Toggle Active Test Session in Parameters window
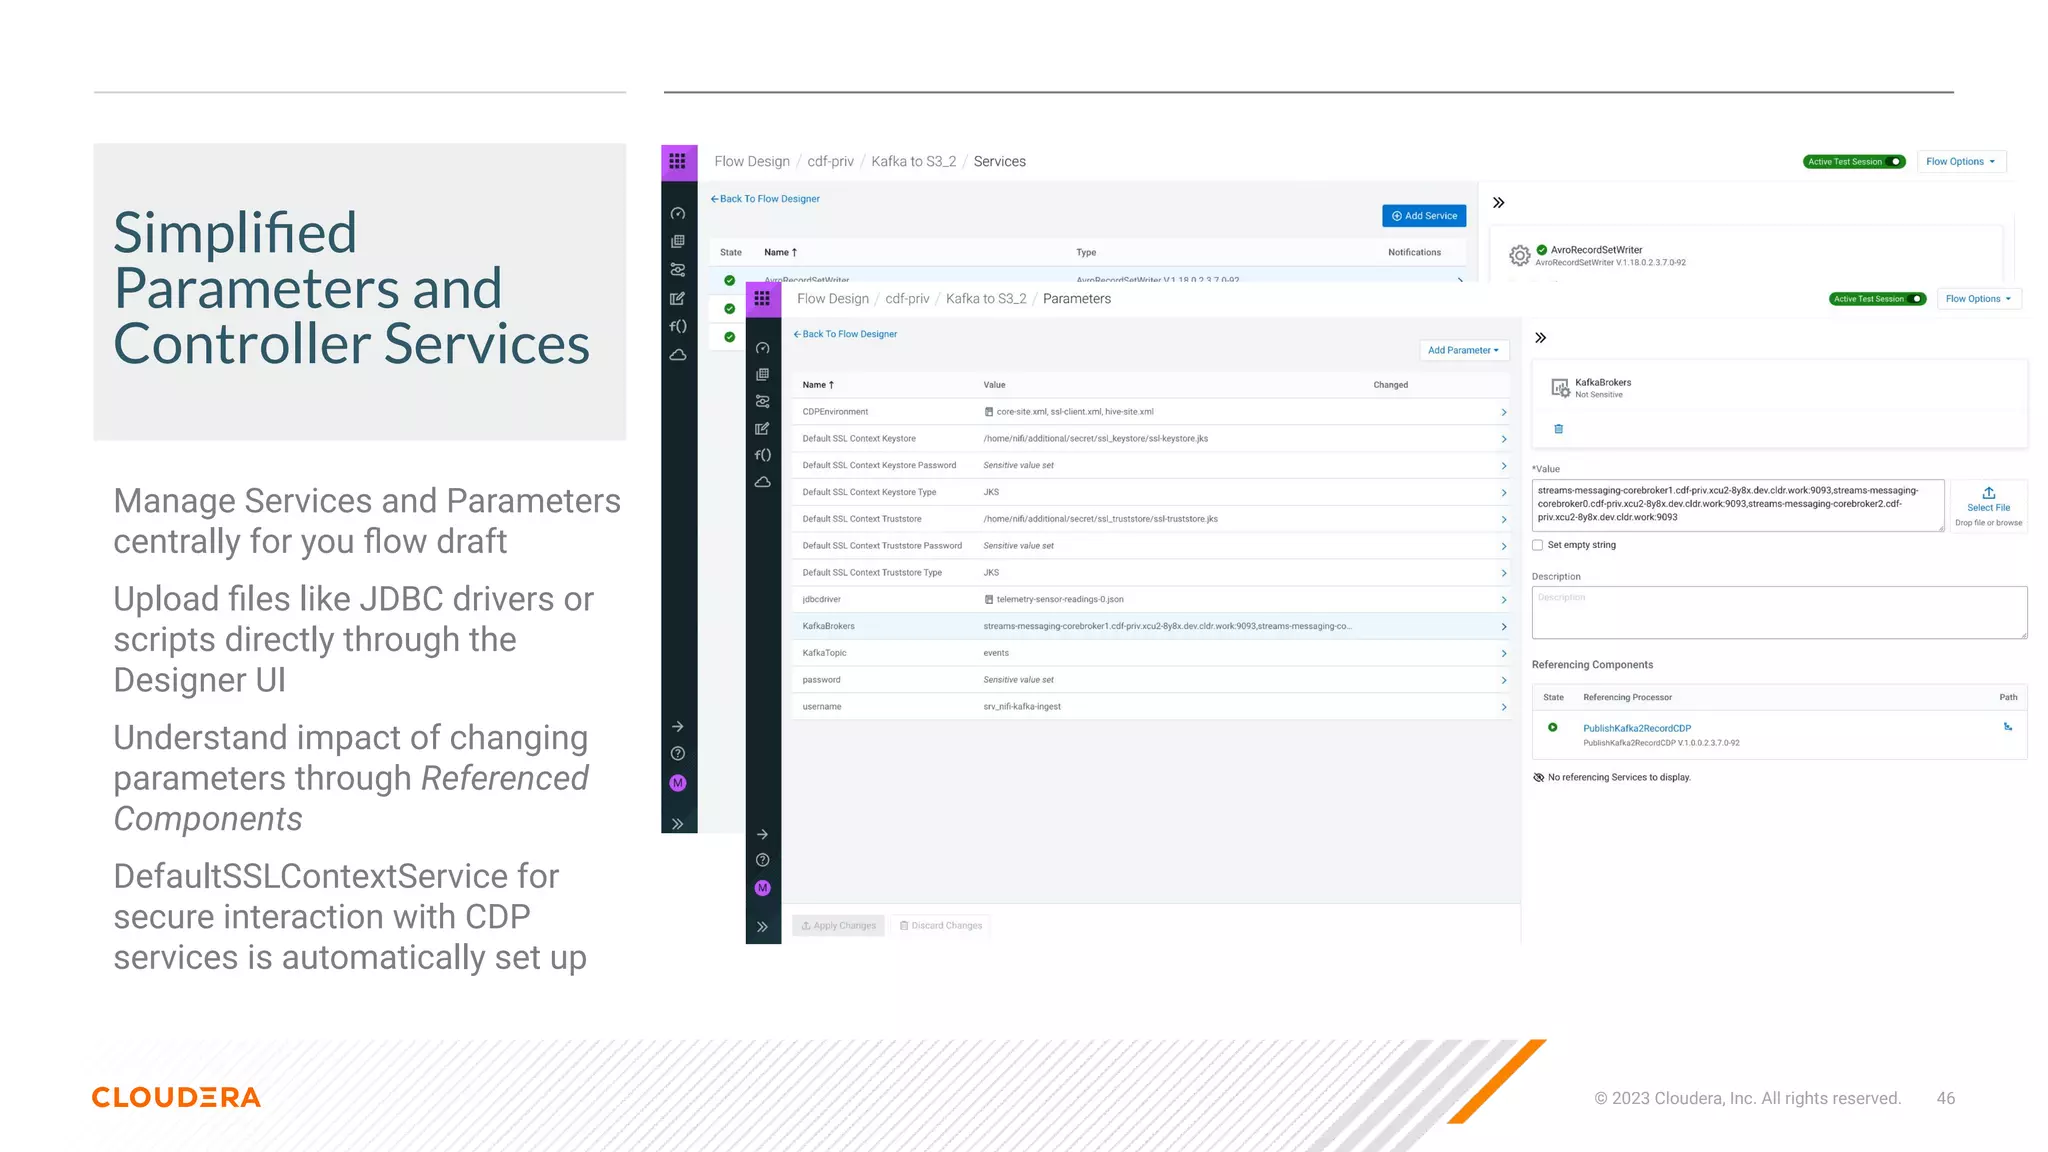2048x1152 pixels. [x=1916, y=299]
